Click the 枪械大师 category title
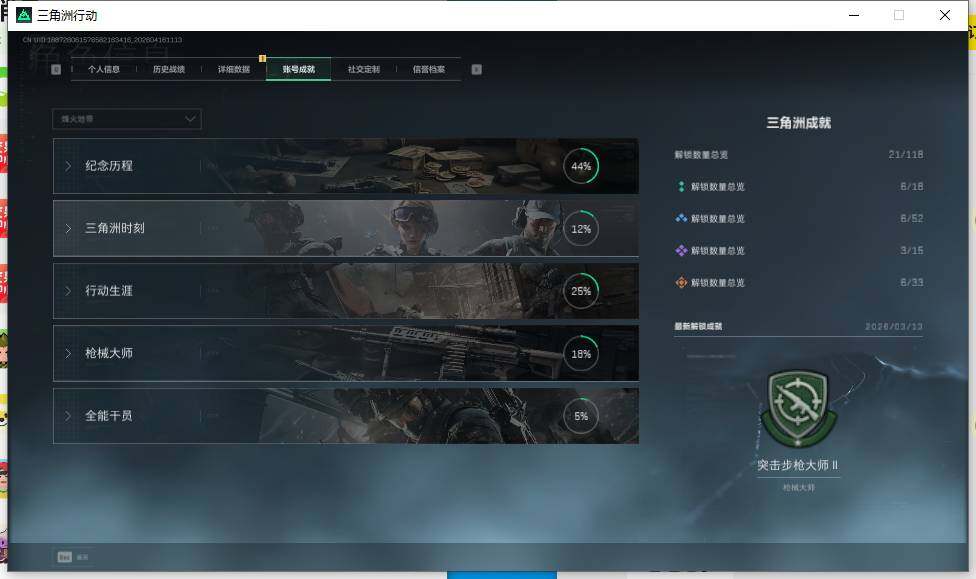 tap(109, 353)
